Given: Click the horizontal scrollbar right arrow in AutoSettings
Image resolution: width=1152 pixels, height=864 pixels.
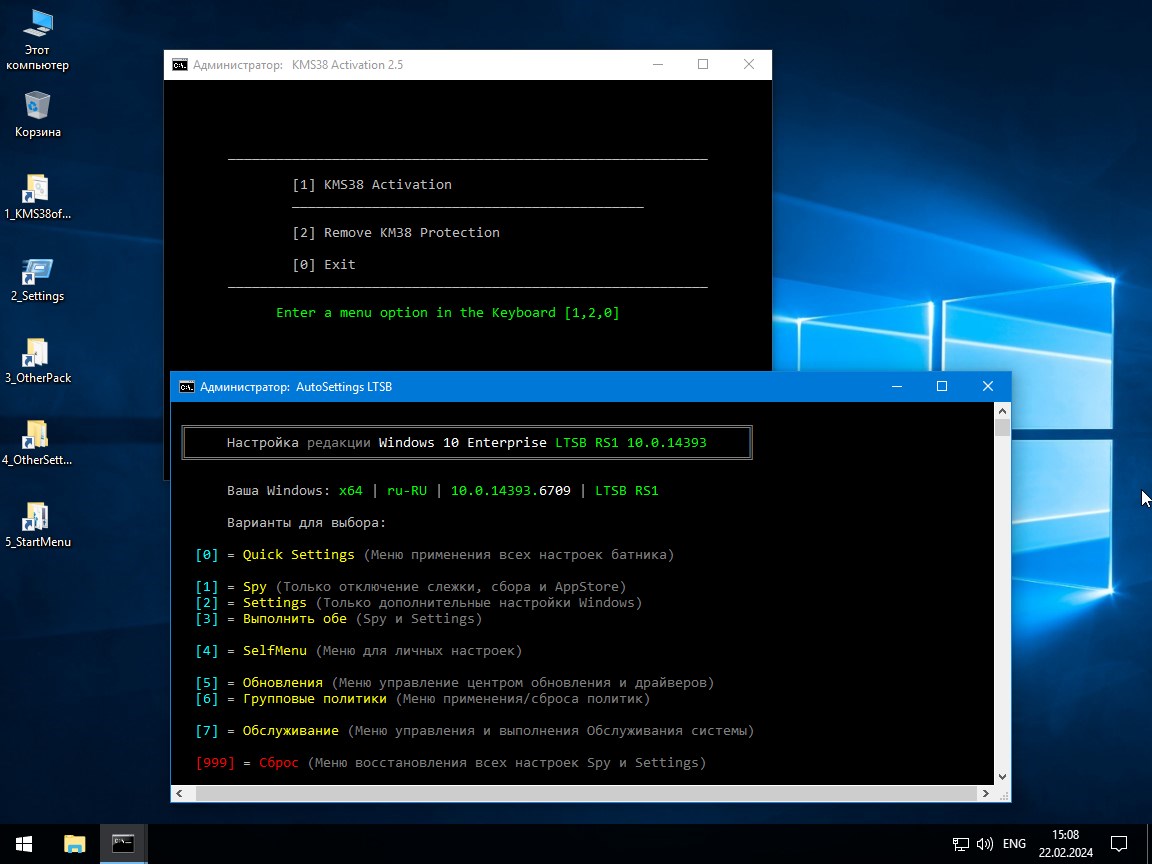Looking at the screenshot, I should pos(986,793).
